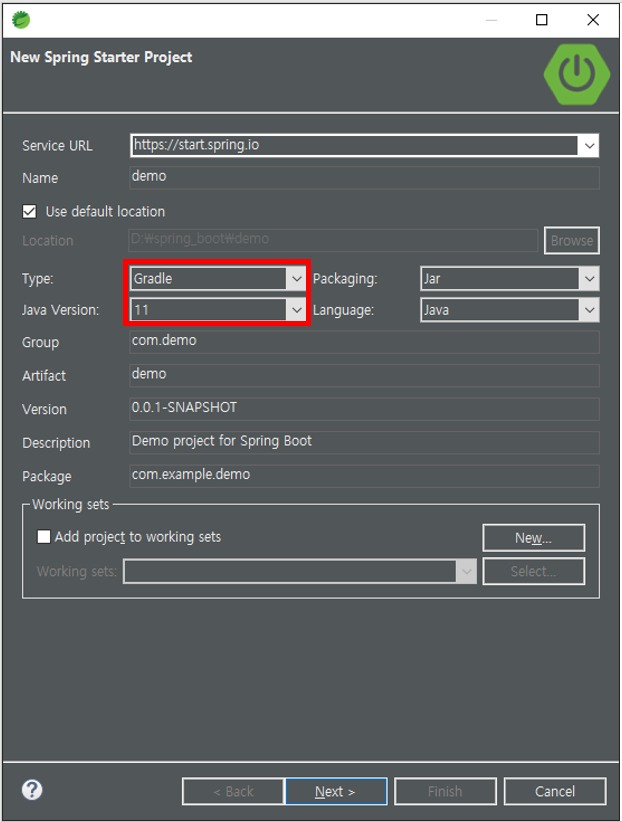The image size is (622, 822).
Task: Focus the Name field containing demo
Action: tap(364, 178)
